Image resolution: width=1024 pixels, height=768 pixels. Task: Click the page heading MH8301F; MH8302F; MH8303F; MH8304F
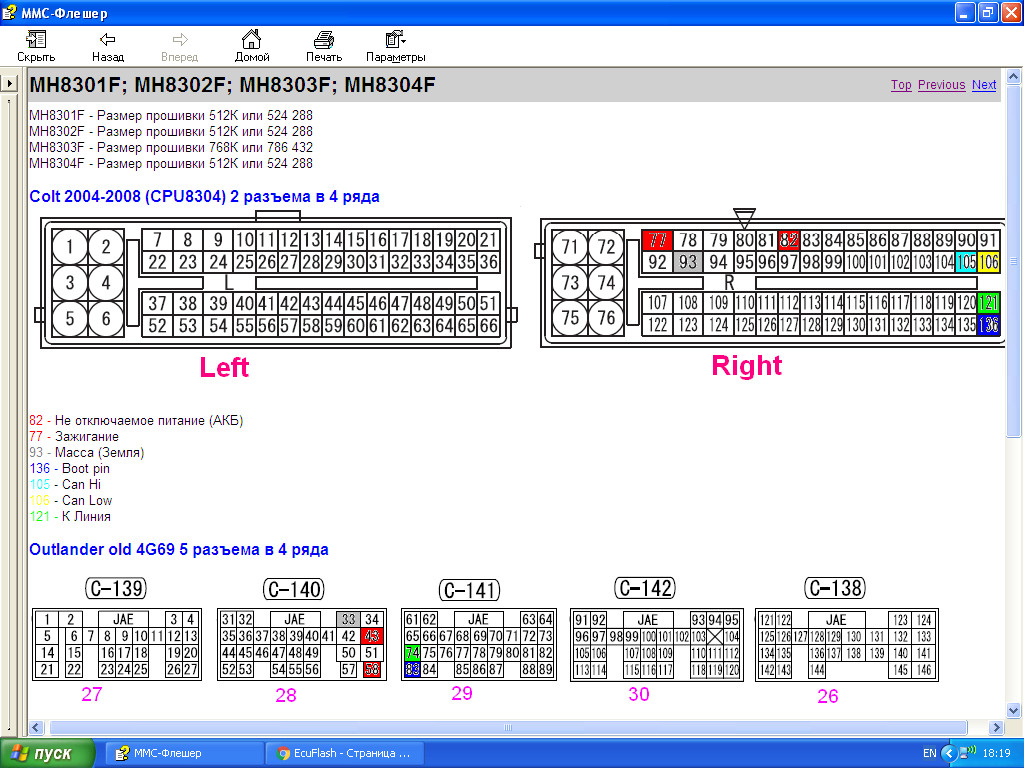232,85
